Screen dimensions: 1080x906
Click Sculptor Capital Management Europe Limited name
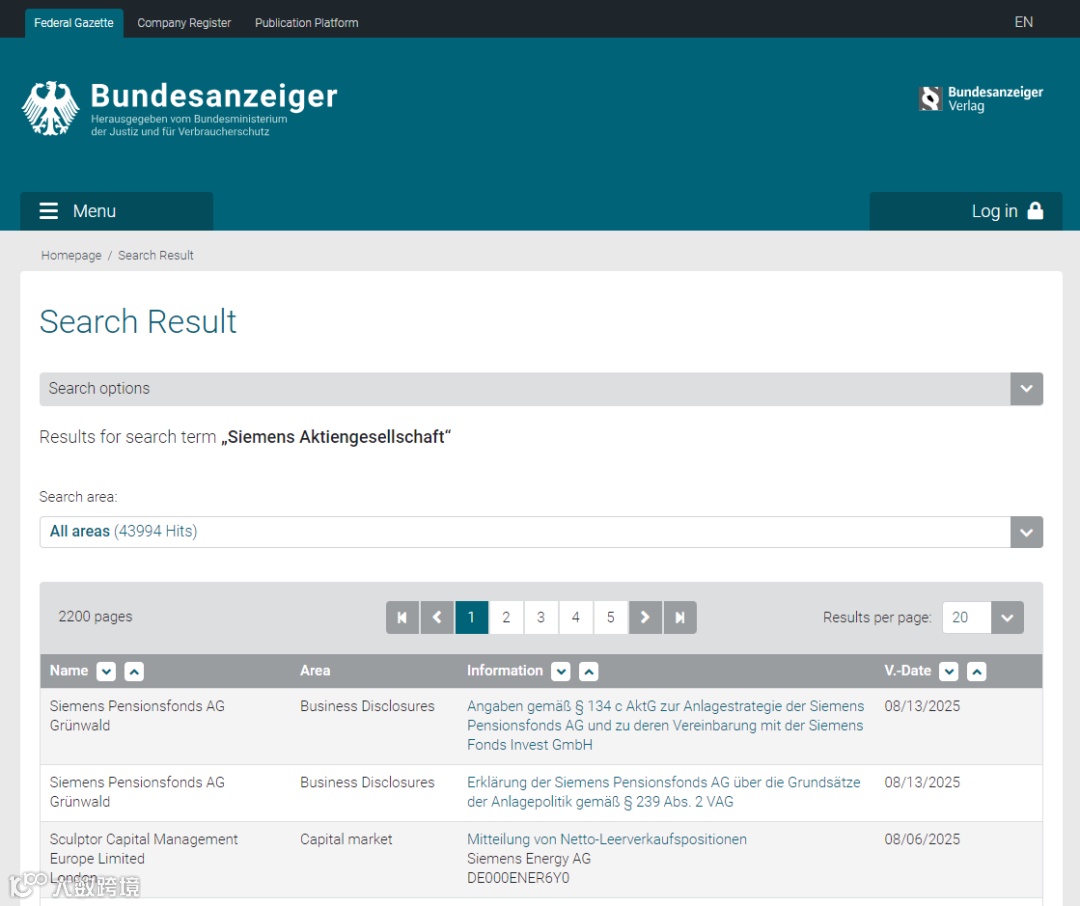[x=144, y=849]
